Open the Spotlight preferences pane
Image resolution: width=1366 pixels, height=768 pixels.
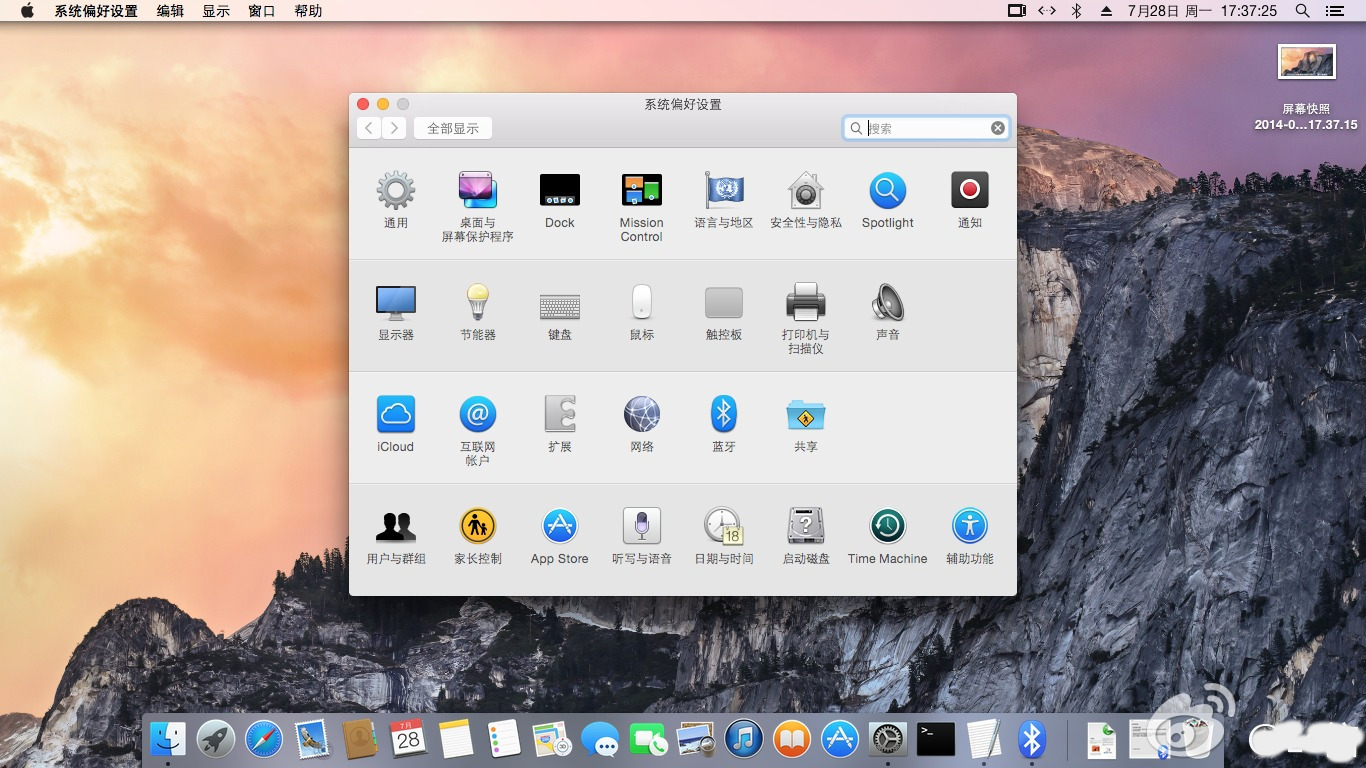pyautogui.click(x=888, y=190)
